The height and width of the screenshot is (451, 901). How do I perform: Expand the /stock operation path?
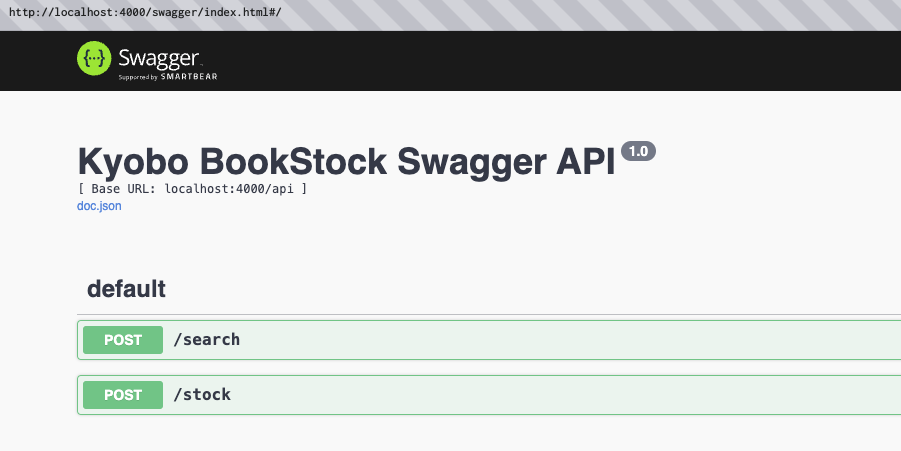pos(202,395)
